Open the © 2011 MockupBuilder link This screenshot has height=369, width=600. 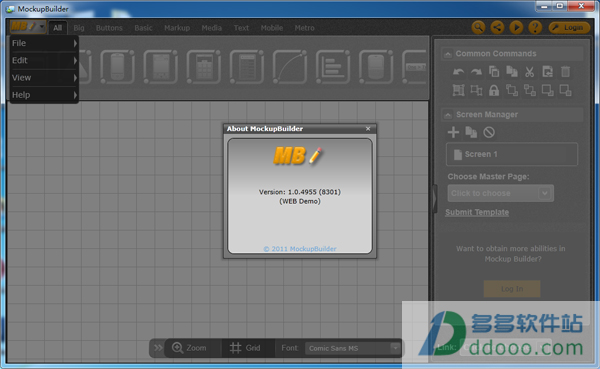(x=300, y=249)
